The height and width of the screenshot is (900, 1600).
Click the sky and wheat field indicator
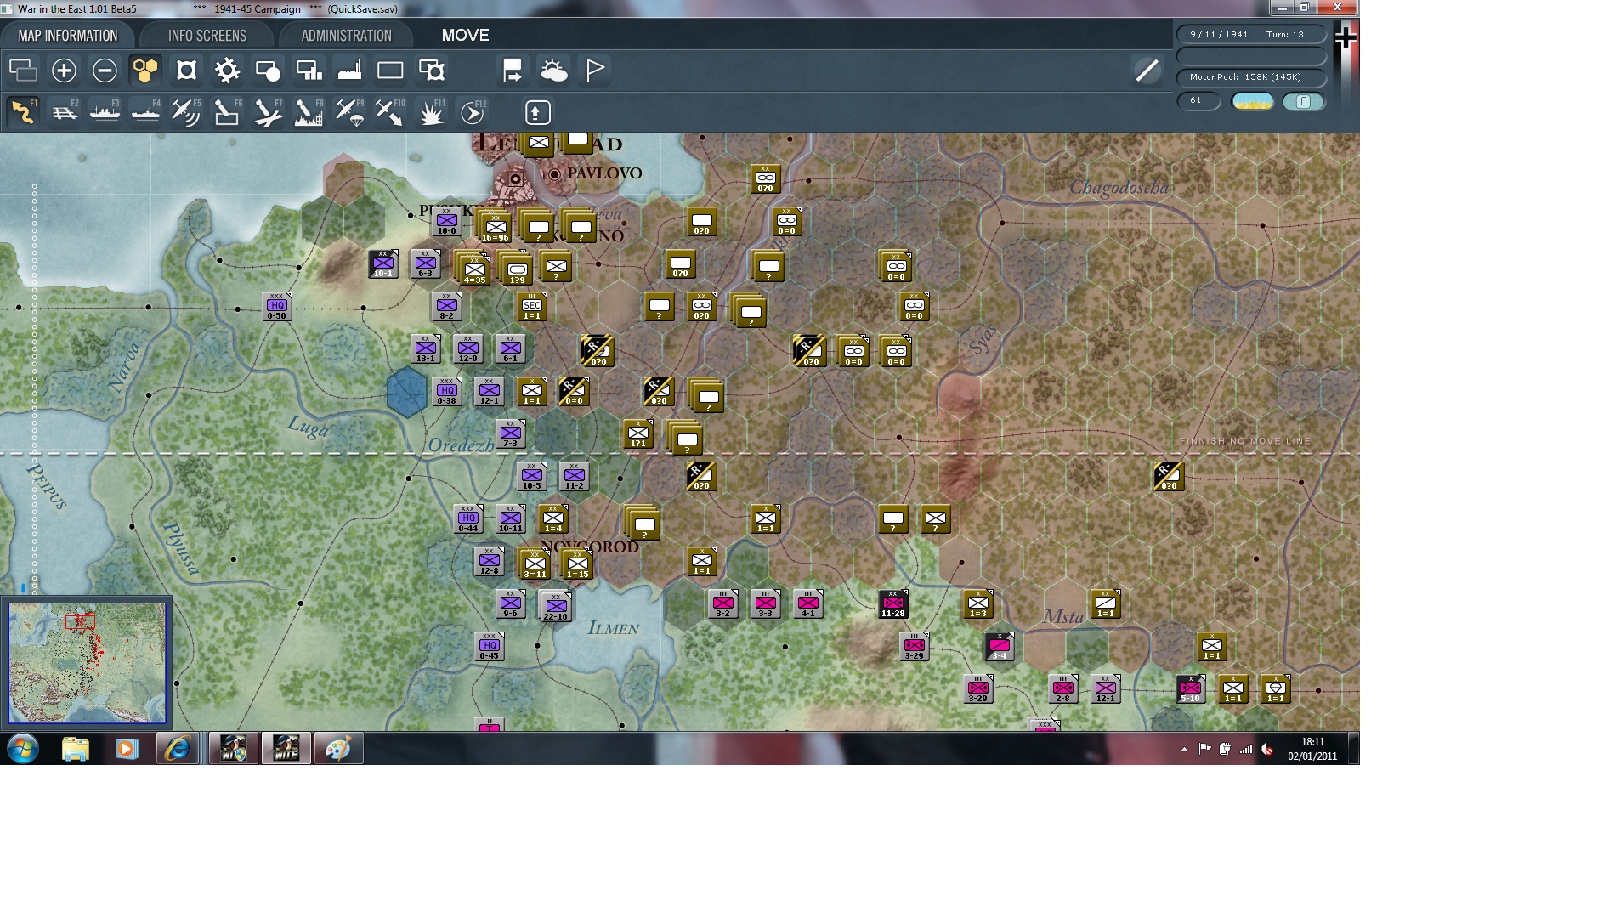click(1252, 101)
